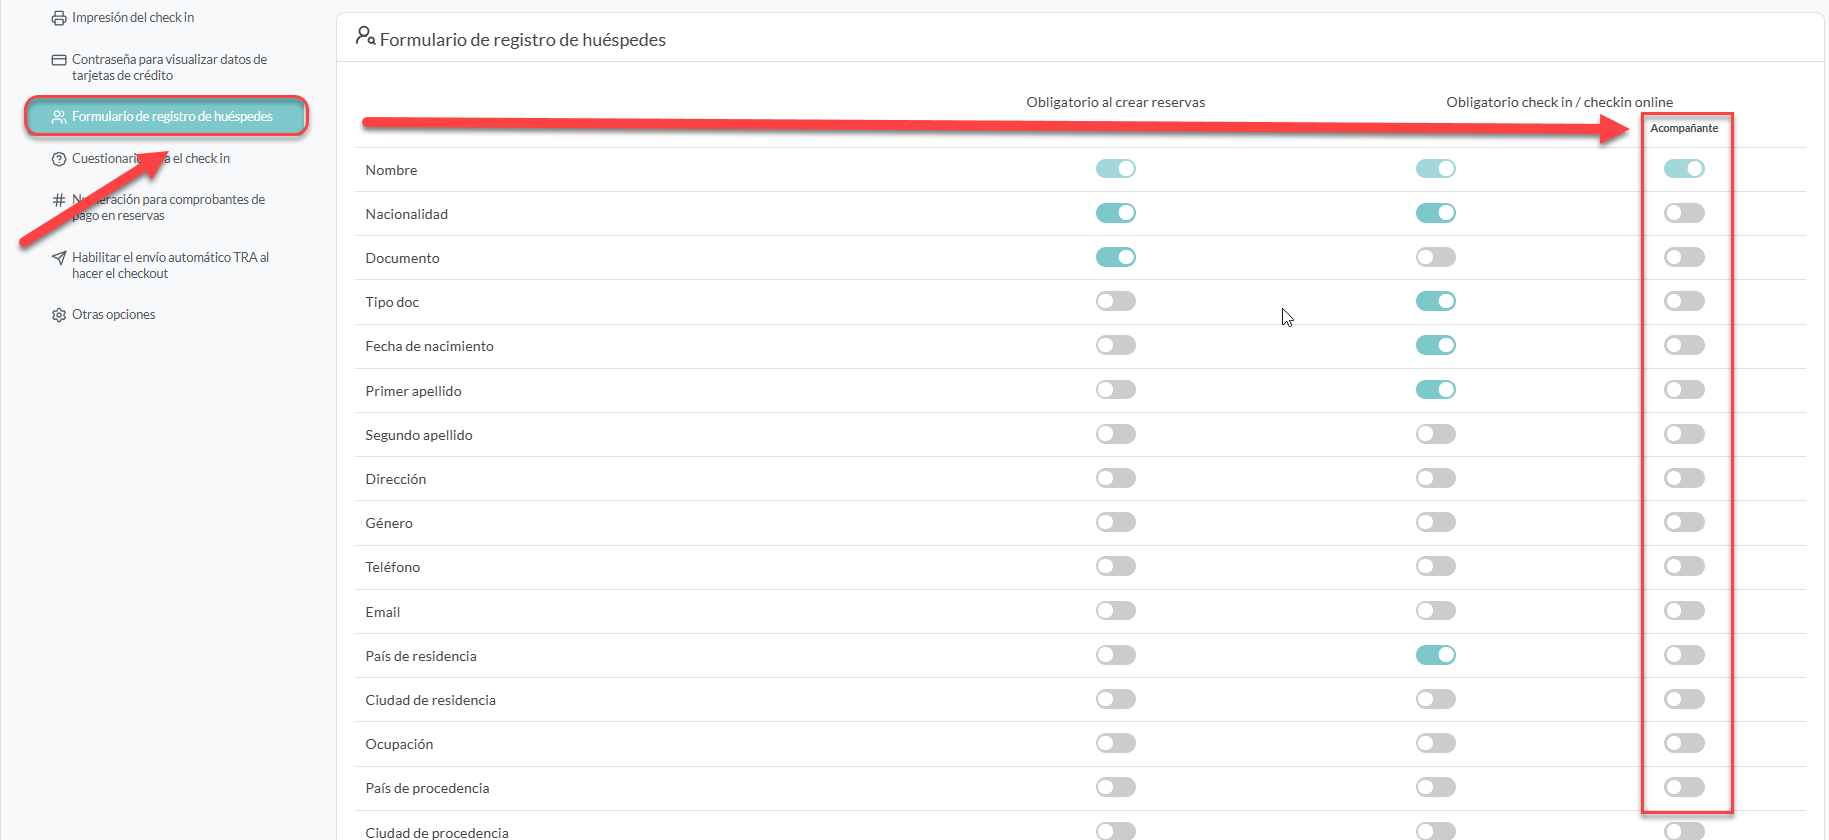
Task: Click the person icon in the form header
Action: 365,37
